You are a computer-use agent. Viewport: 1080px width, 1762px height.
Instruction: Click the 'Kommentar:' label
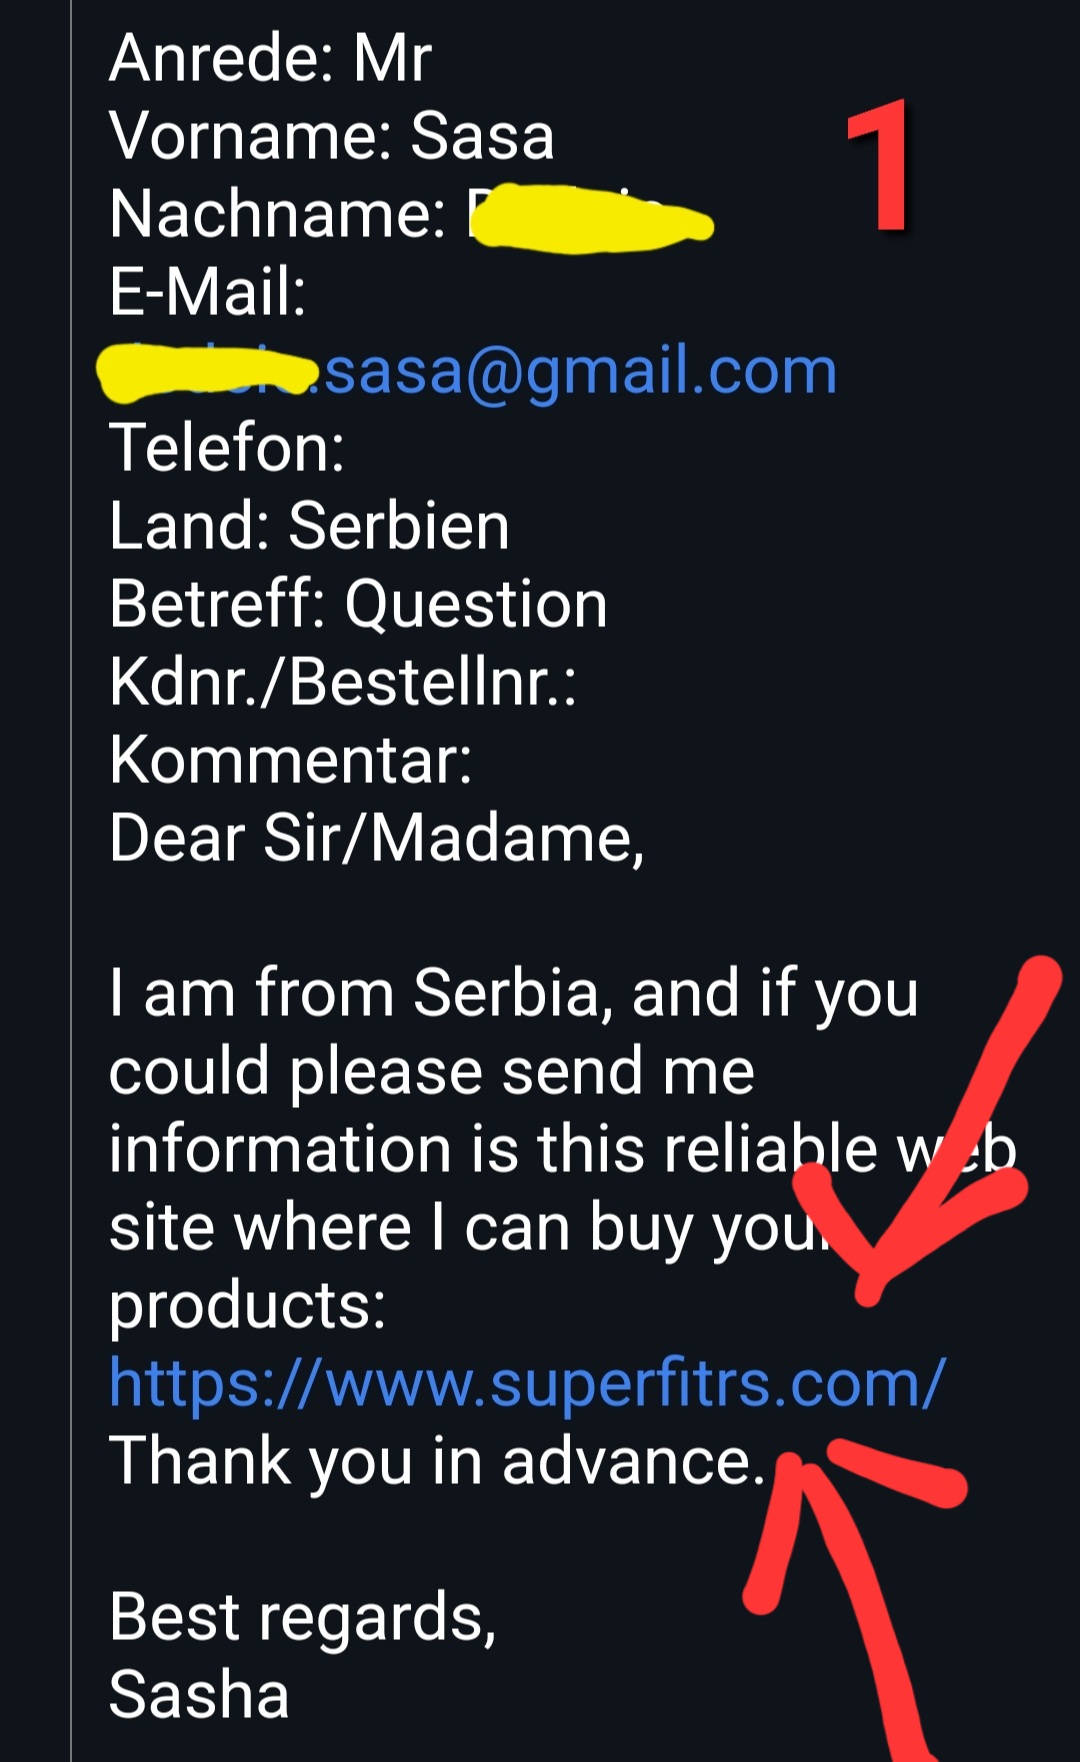click(290, 760)
